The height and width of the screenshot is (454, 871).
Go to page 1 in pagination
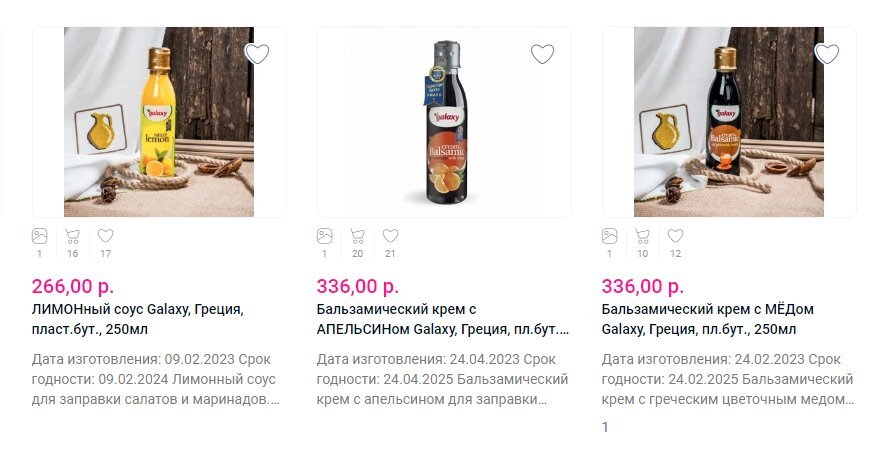(605, 427)
